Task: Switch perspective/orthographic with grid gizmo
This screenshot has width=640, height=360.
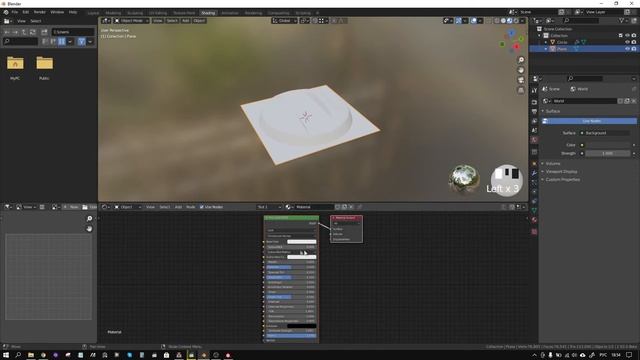Action: pos(521,90)
